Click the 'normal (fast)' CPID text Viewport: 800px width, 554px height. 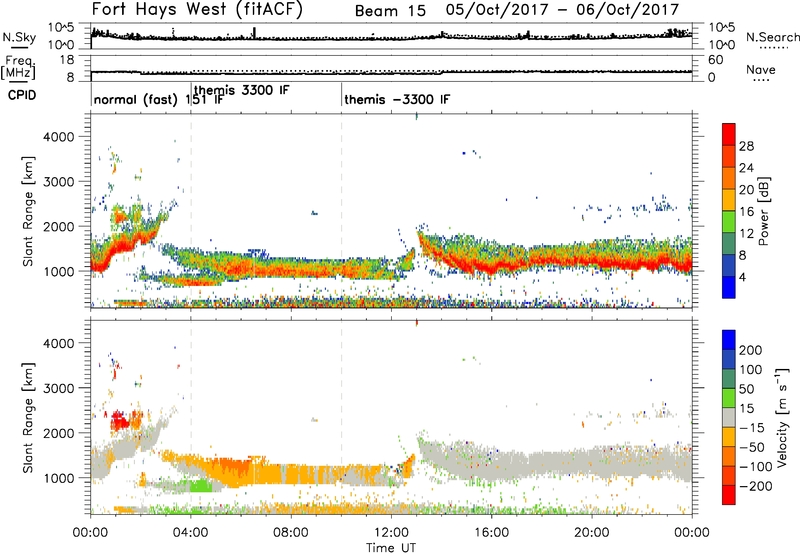coord(136,99)
